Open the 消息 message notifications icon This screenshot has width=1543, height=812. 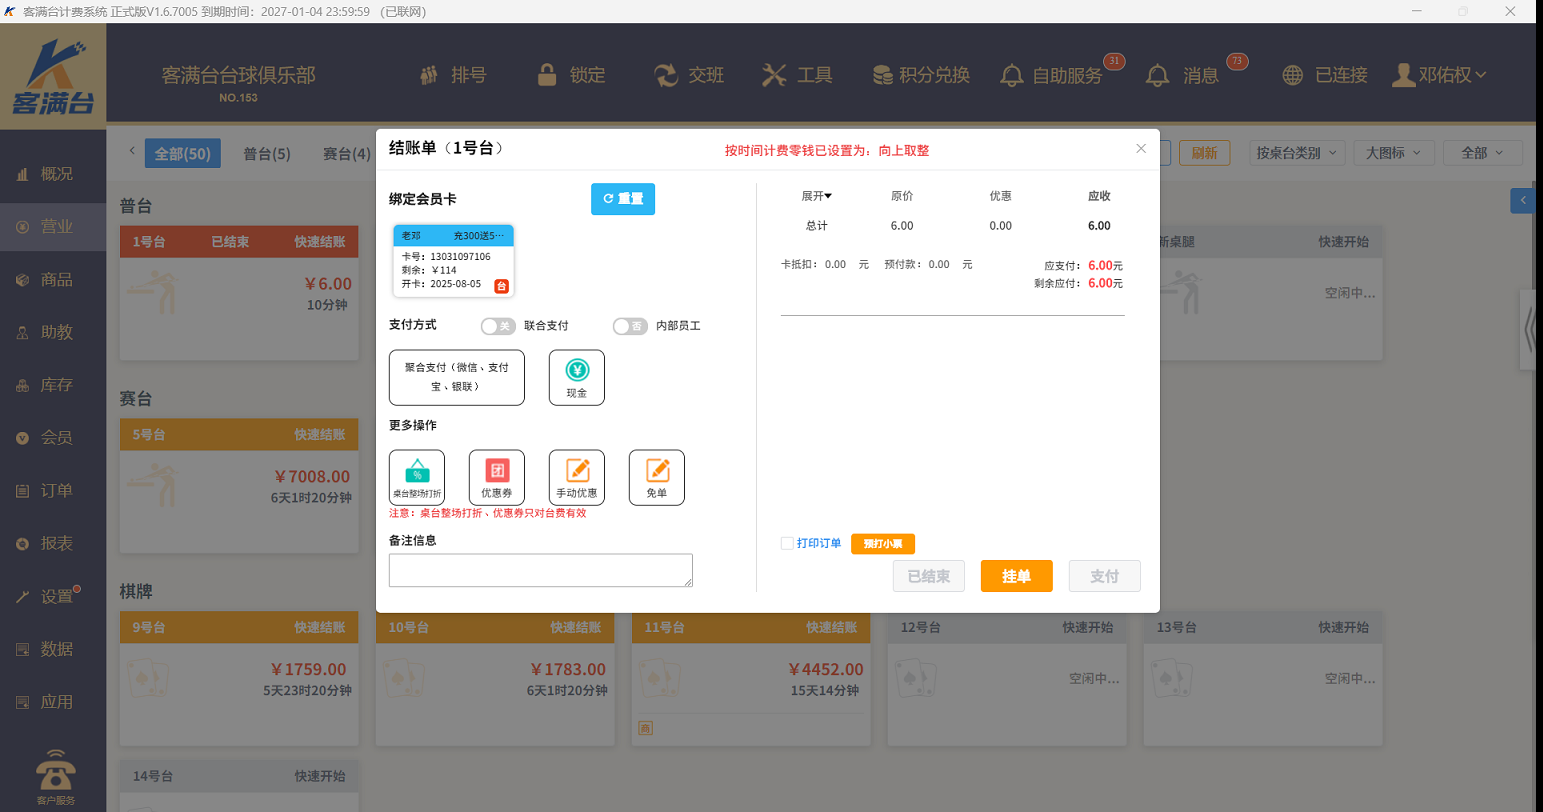[x=1157, y=75]
